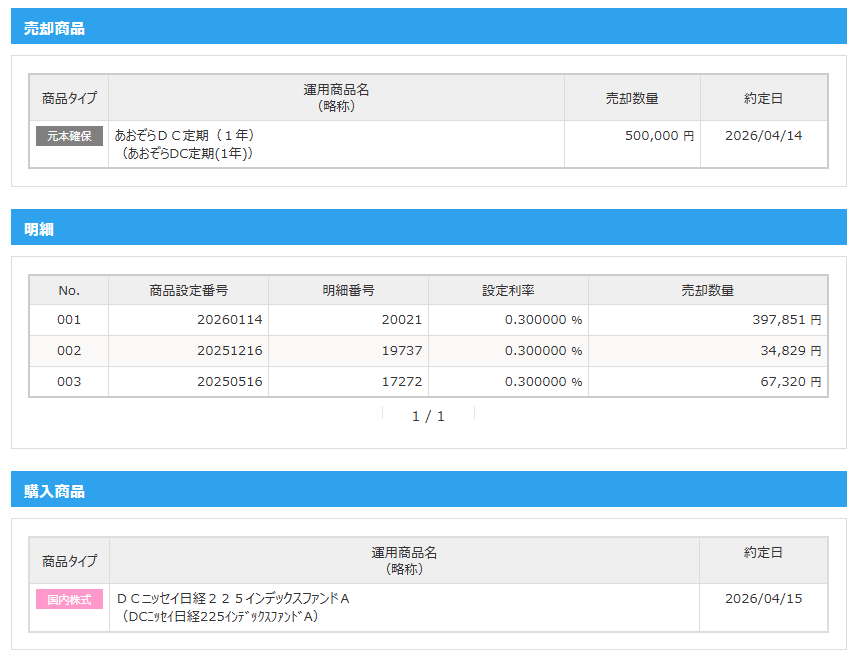
Task: Select detail row 001
Action: (69, 320)
